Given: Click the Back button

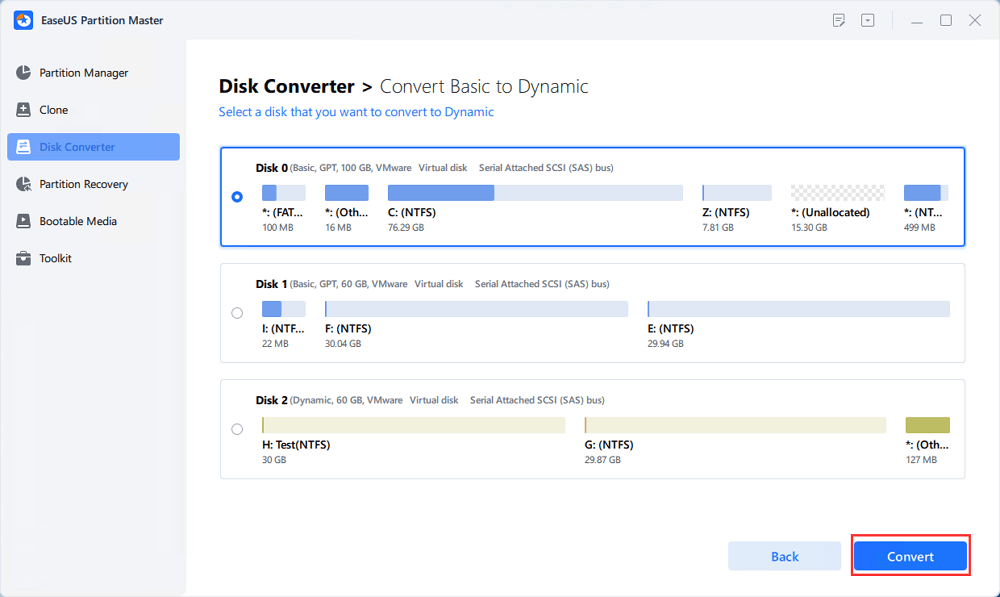Looking at the screenshot, I should 785,557.
